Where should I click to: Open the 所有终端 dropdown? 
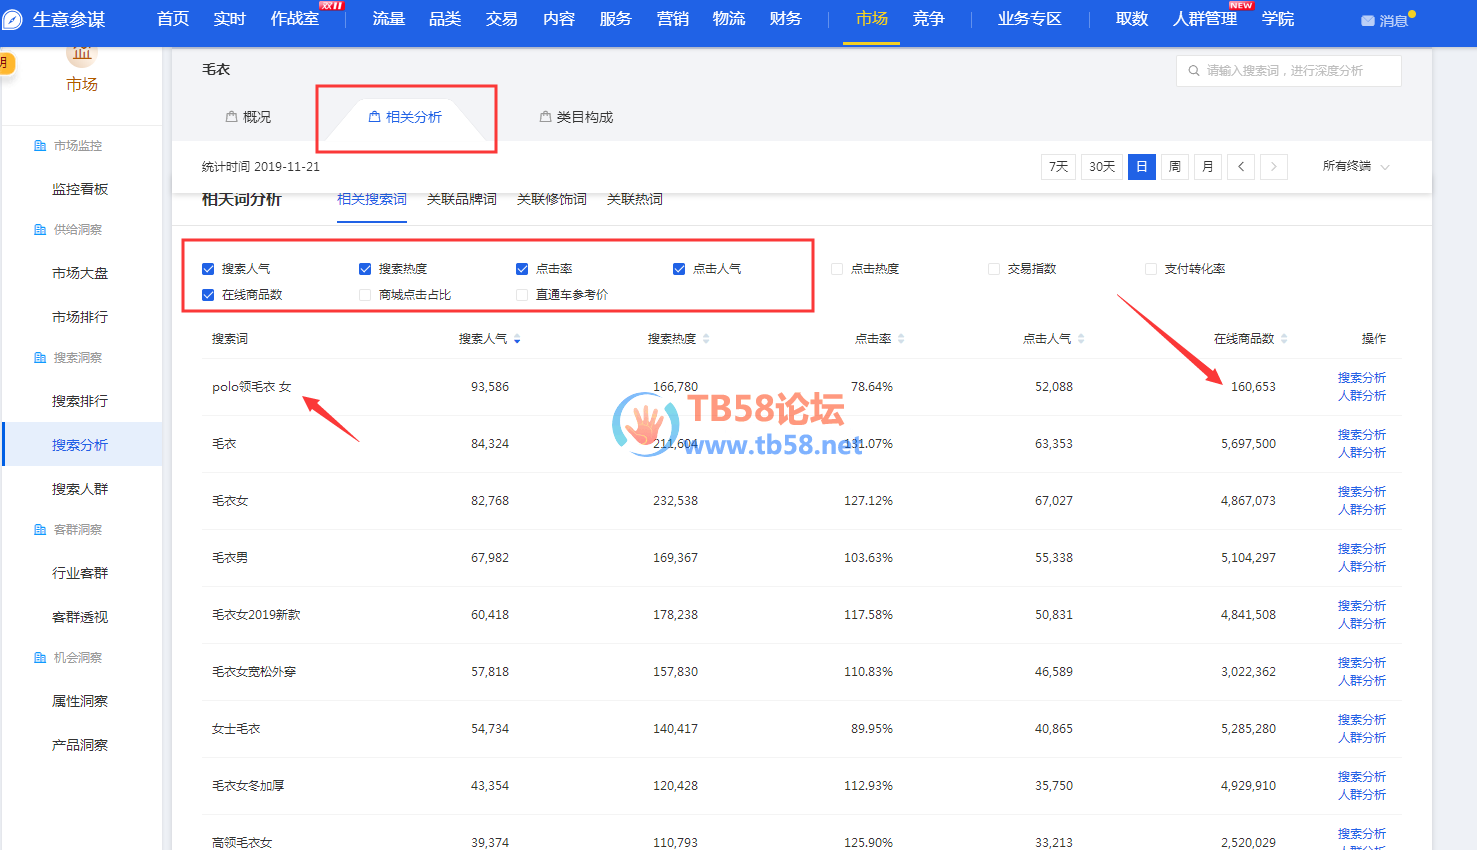pyautogui.click(x=1355, y=167)
